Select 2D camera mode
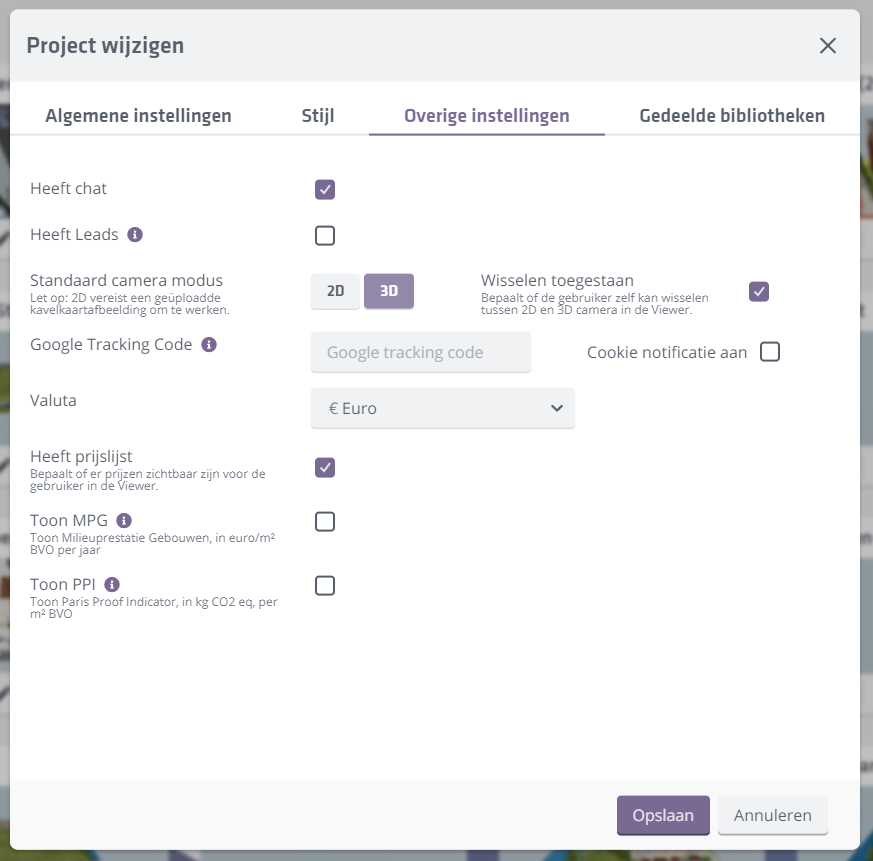Image resolution: width=873 pixels, height=861 pixels. [335, 291]
